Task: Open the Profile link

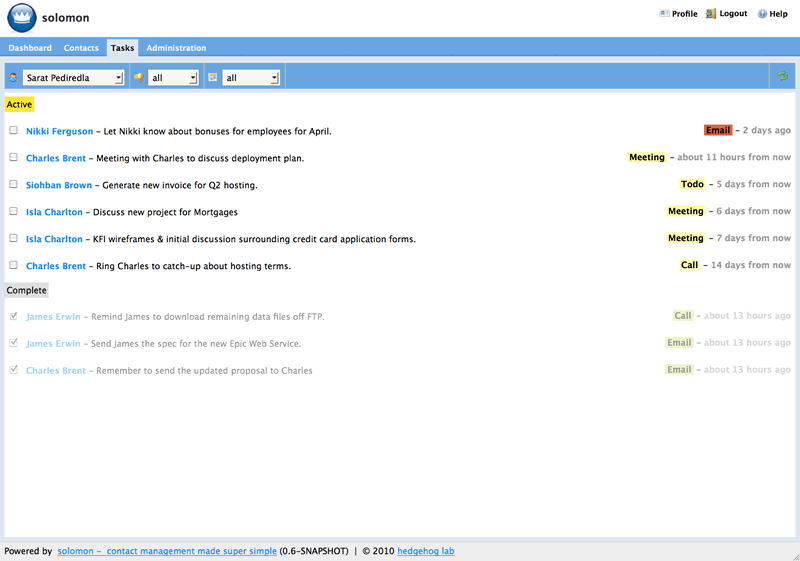Action: pyautogui.click(x=684, y=14)
